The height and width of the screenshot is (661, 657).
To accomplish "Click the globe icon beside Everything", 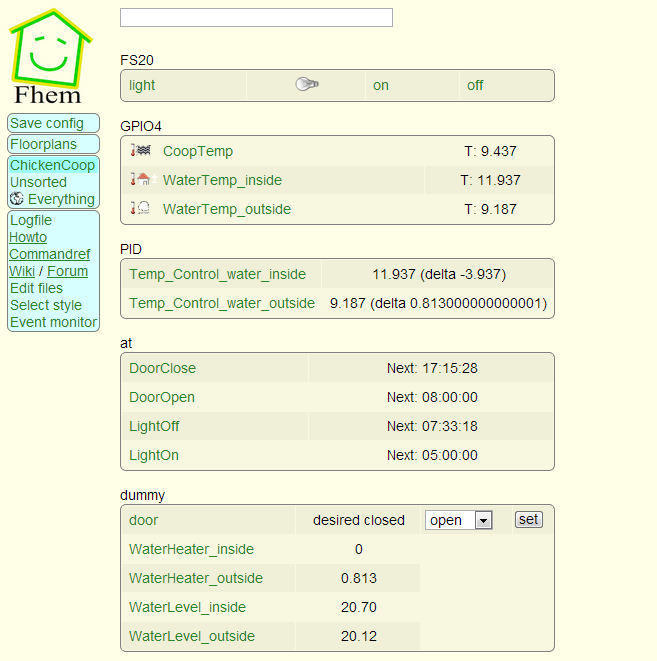I will click(17, 198).
